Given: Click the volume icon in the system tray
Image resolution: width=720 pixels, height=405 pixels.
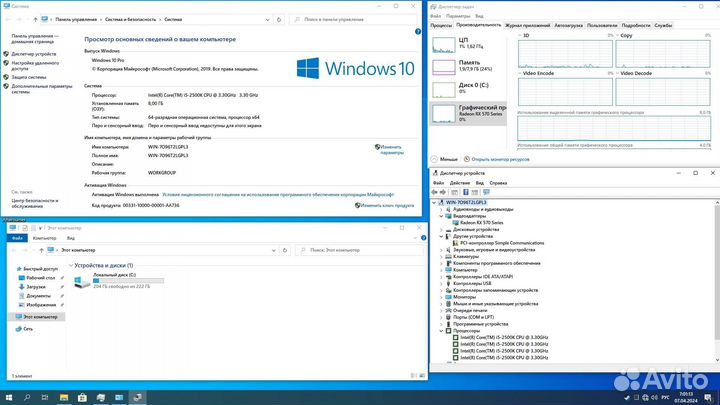Looking at the screenshot, I should pyautogui.click(x=654, y=397).
